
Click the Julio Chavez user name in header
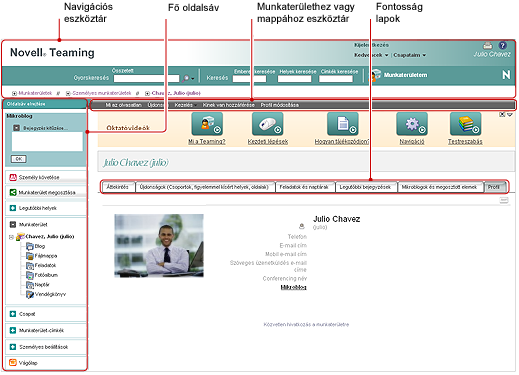tap(492, 54)
